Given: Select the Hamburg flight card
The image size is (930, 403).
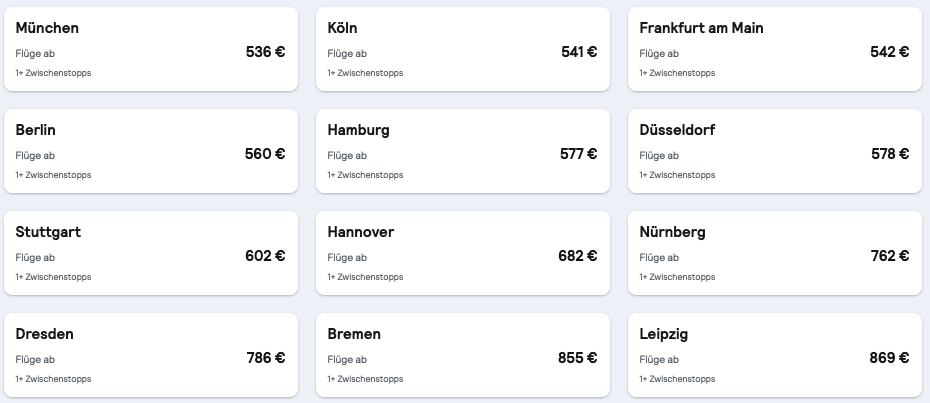Looking at the screenshot, I should tap(462, 152).
